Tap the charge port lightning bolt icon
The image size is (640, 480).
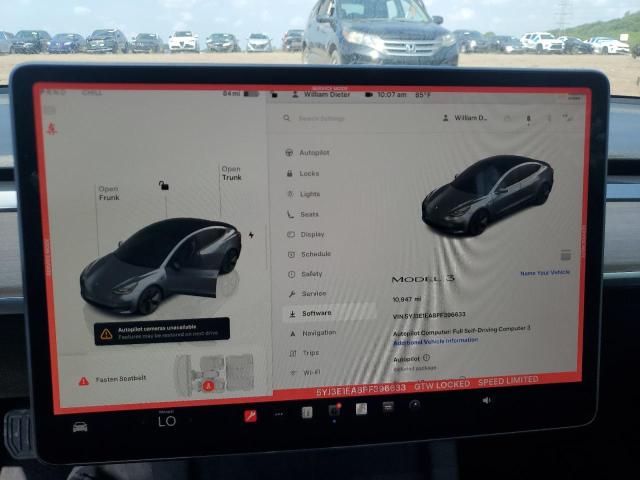click(x=251, y=235)
